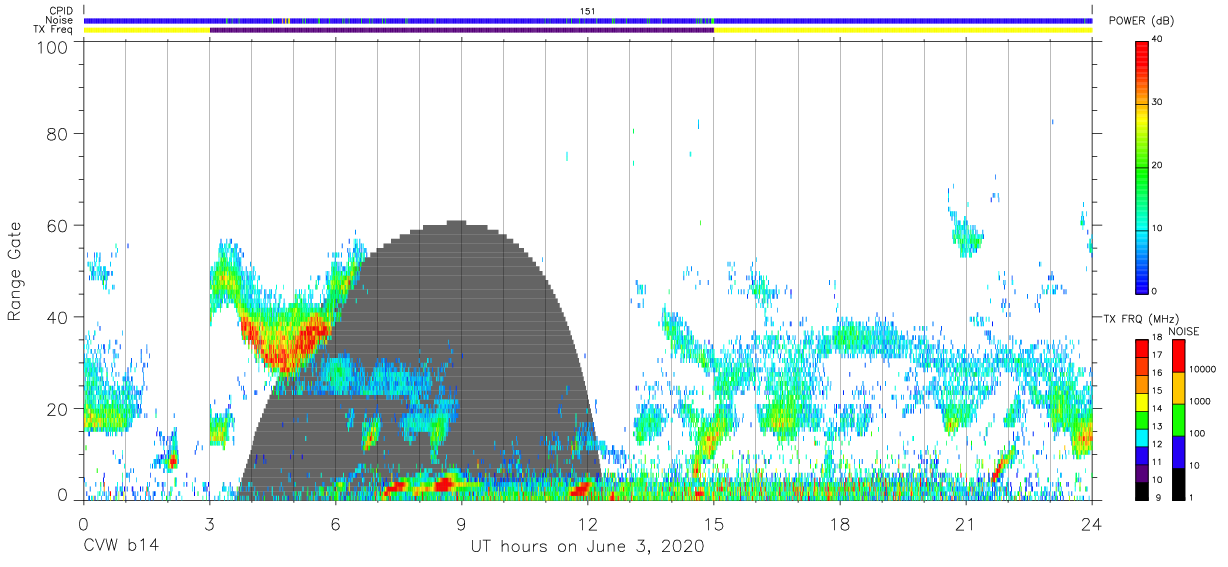Viewport: 1228px width, 567px height.
Task: Click the blue Noise bar at top
Action: pos(587,20)
